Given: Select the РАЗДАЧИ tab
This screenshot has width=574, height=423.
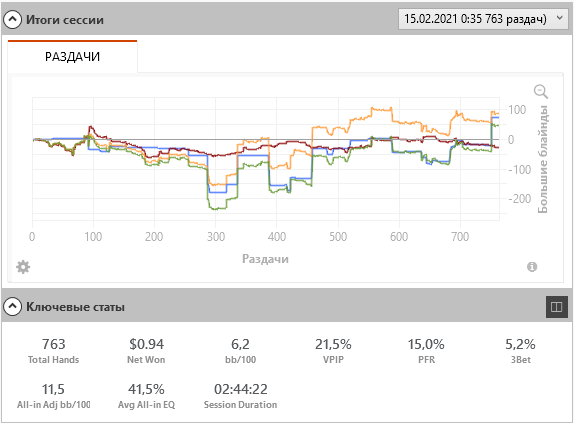Looking at the screenshot, I should (72, 56).
